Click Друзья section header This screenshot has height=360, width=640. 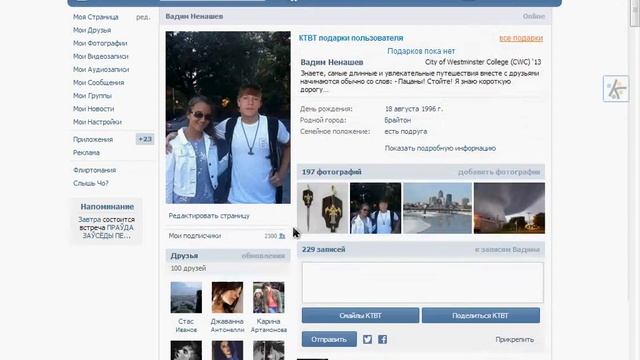pyautogui.click(x=184, y=256)
